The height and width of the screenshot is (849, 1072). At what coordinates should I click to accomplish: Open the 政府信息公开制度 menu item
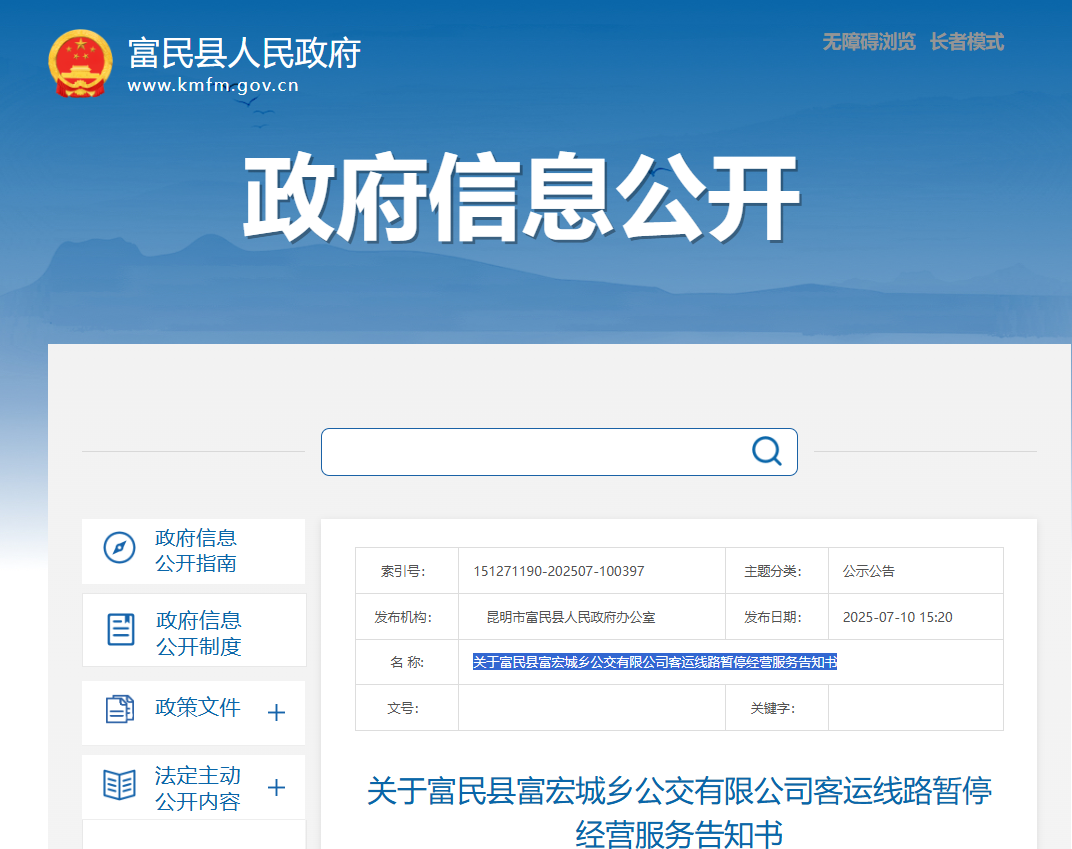[x=198, y=633]
